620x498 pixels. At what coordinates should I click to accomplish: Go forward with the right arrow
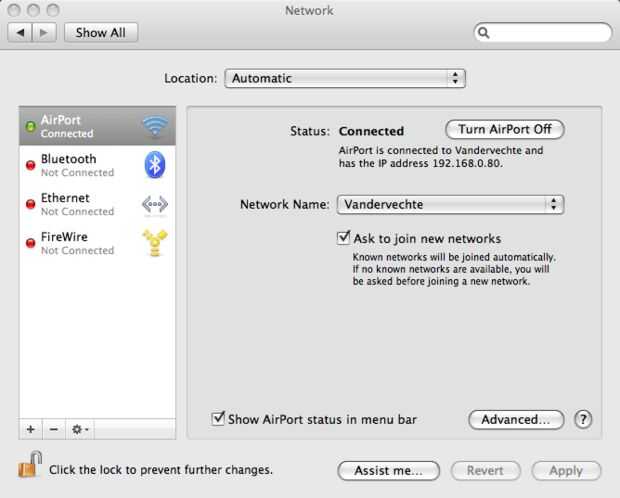(x=44, y=32)
